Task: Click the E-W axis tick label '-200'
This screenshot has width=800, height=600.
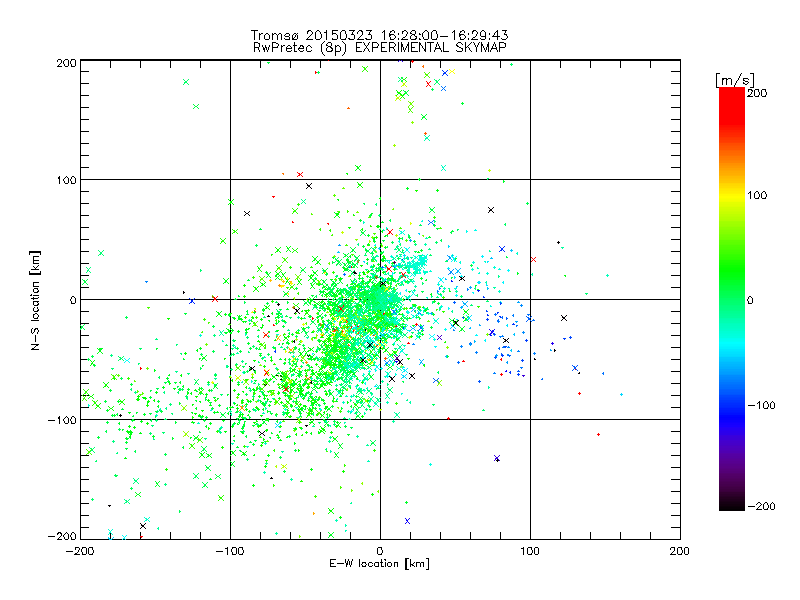Action: [80, 551]
